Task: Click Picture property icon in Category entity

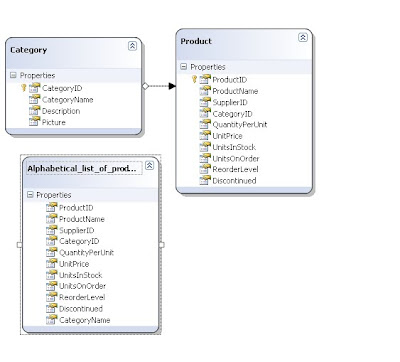Action: pyautogui.click(x=34, y=122)
